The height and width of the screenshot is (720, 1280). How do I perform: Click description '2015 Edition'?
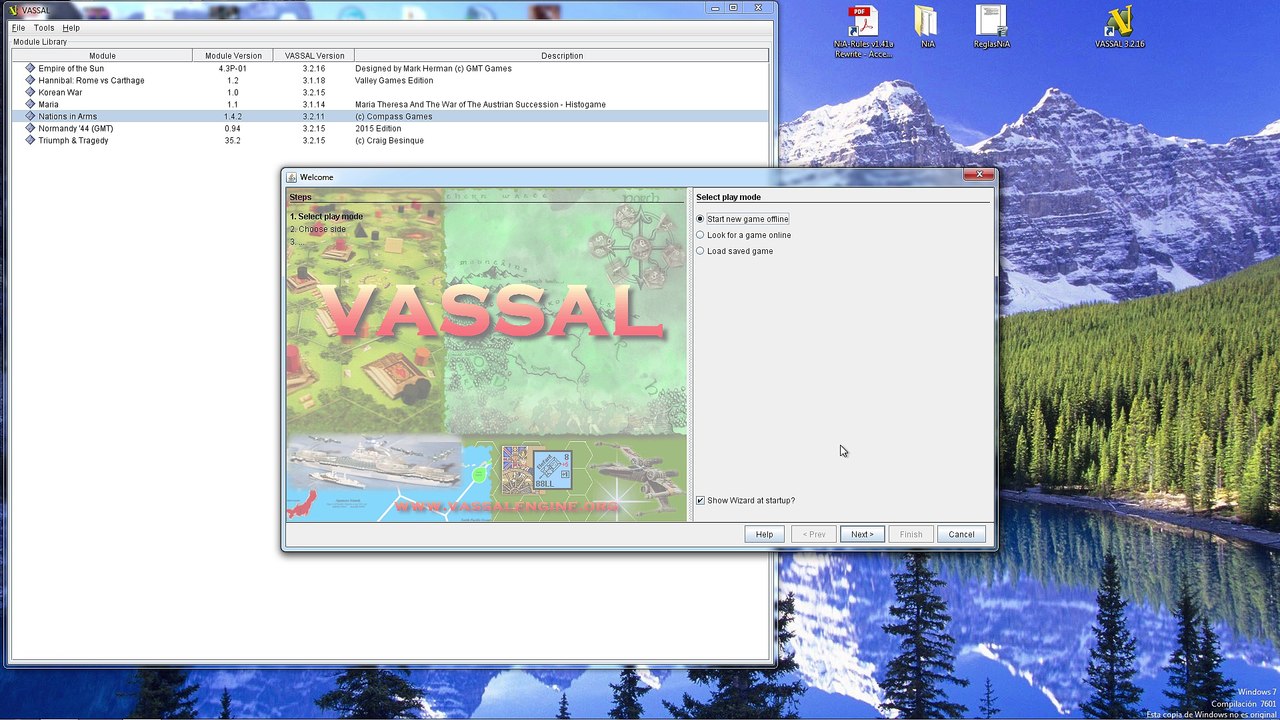(378, 128)
